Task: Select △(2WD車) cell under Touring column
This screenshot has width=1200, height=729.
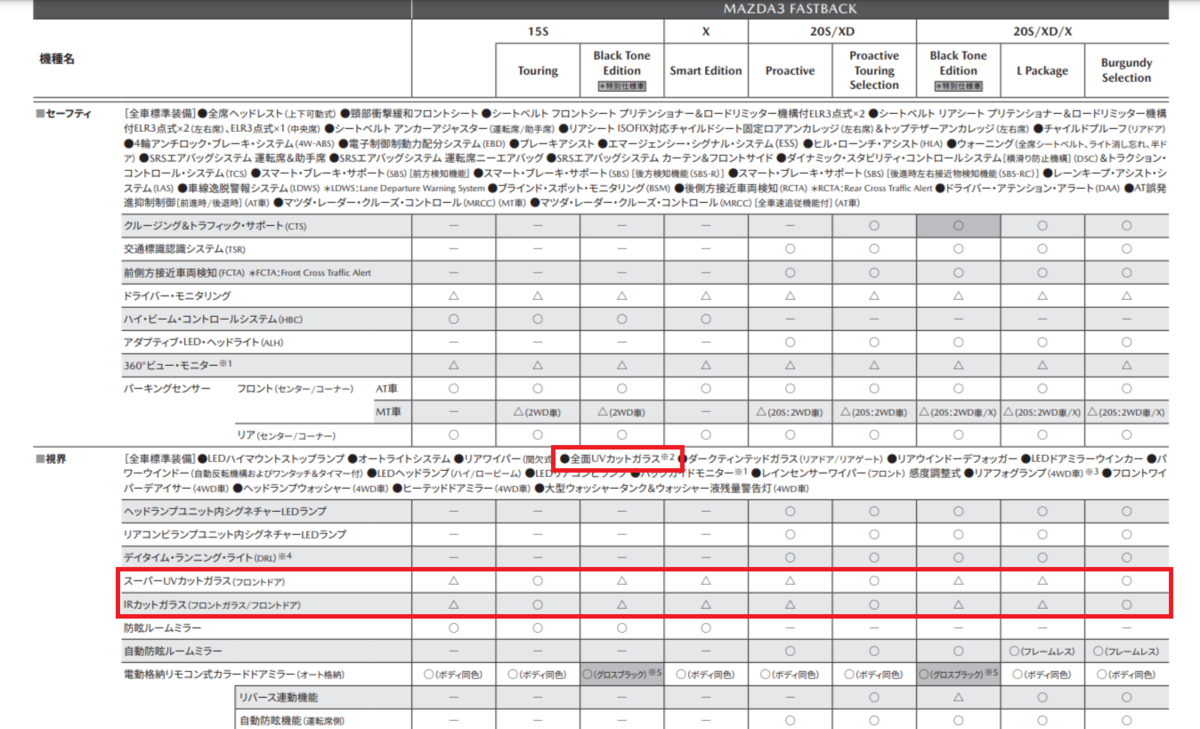Action: pos(538,412)
